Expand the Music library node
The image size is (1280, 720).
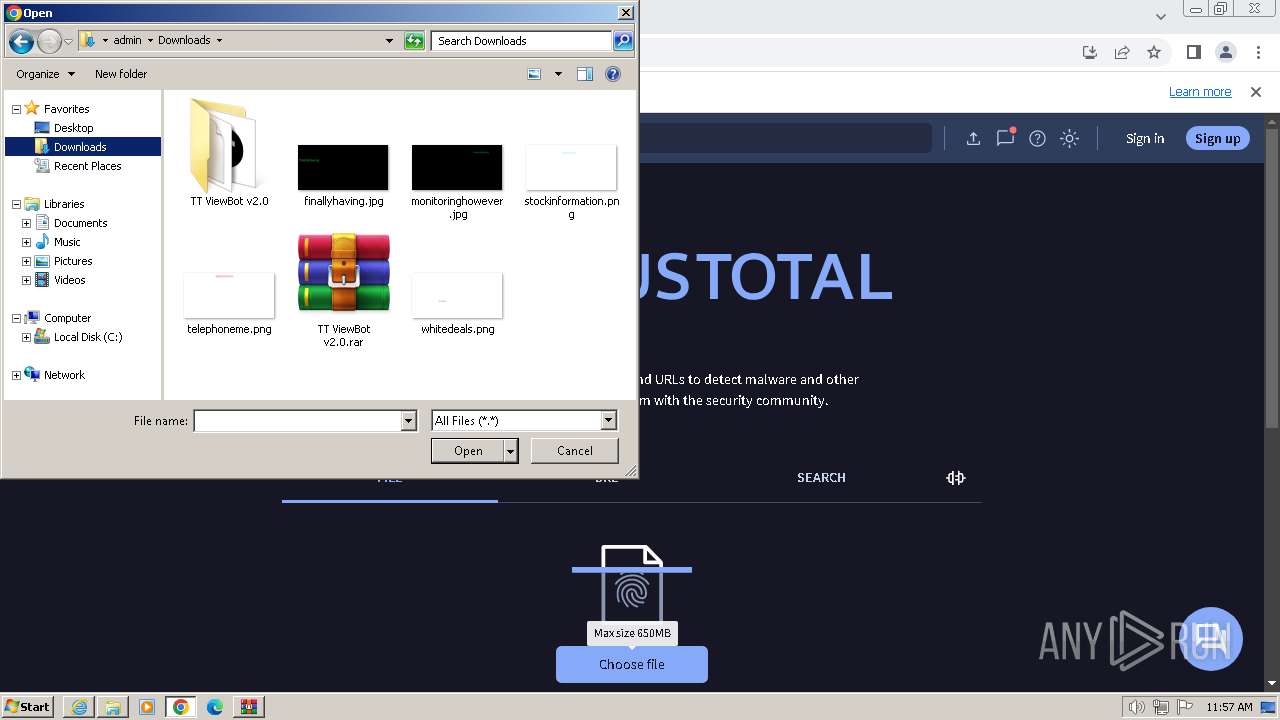pos(26,242)
